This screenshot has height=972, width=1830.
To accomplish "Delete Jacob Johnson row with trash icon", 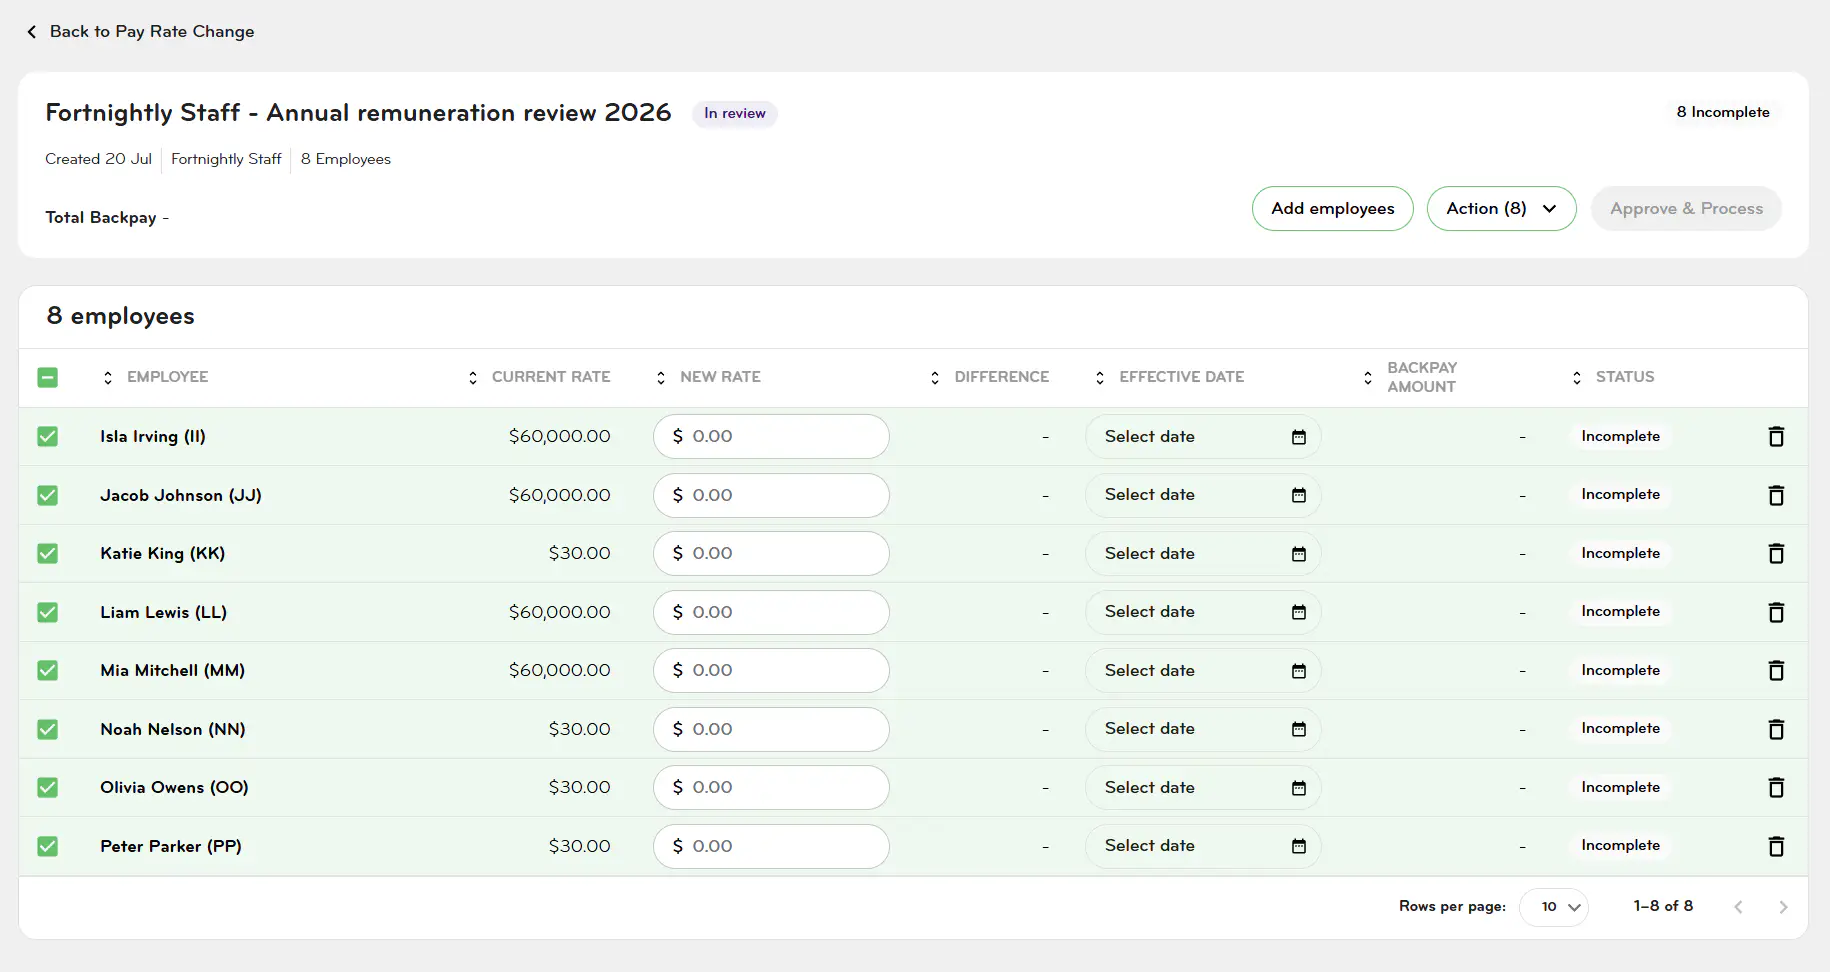I will 1776,495.
